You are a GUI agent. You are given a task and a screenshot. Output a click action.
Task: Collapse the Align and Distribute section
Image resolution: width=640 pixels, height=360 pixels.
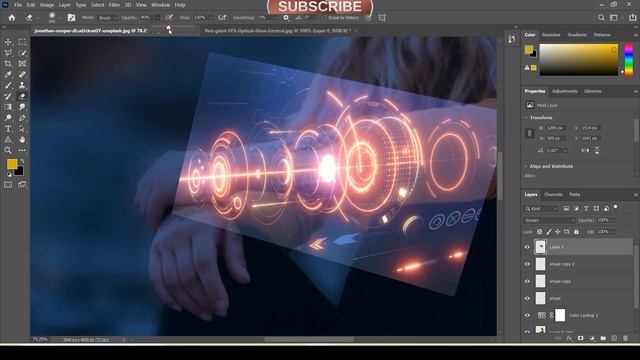(526, 166)
